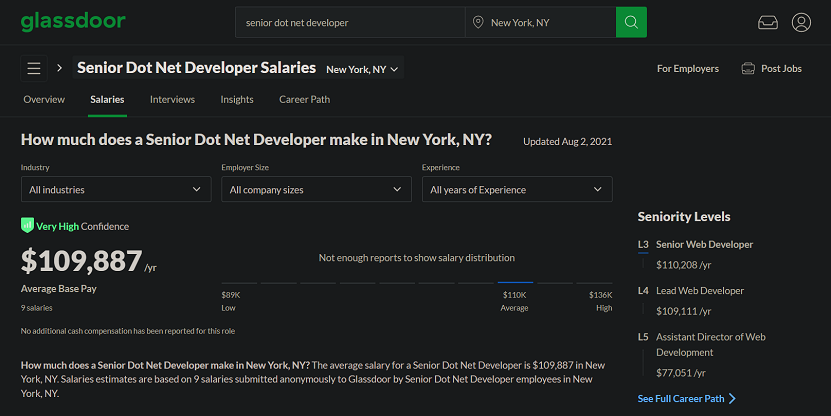Click the breadcrumb right-arrow chevron
The image size is (831, 416).
(59, 68)
